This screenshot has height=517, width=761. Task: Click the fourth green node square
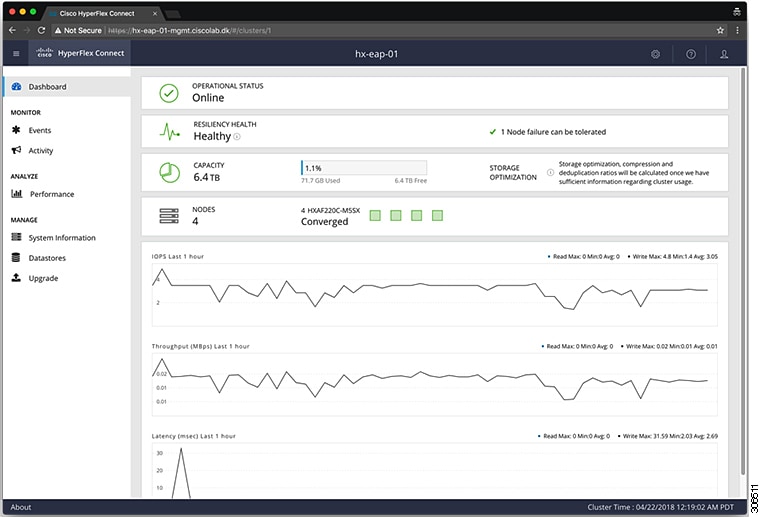point(437,216)
